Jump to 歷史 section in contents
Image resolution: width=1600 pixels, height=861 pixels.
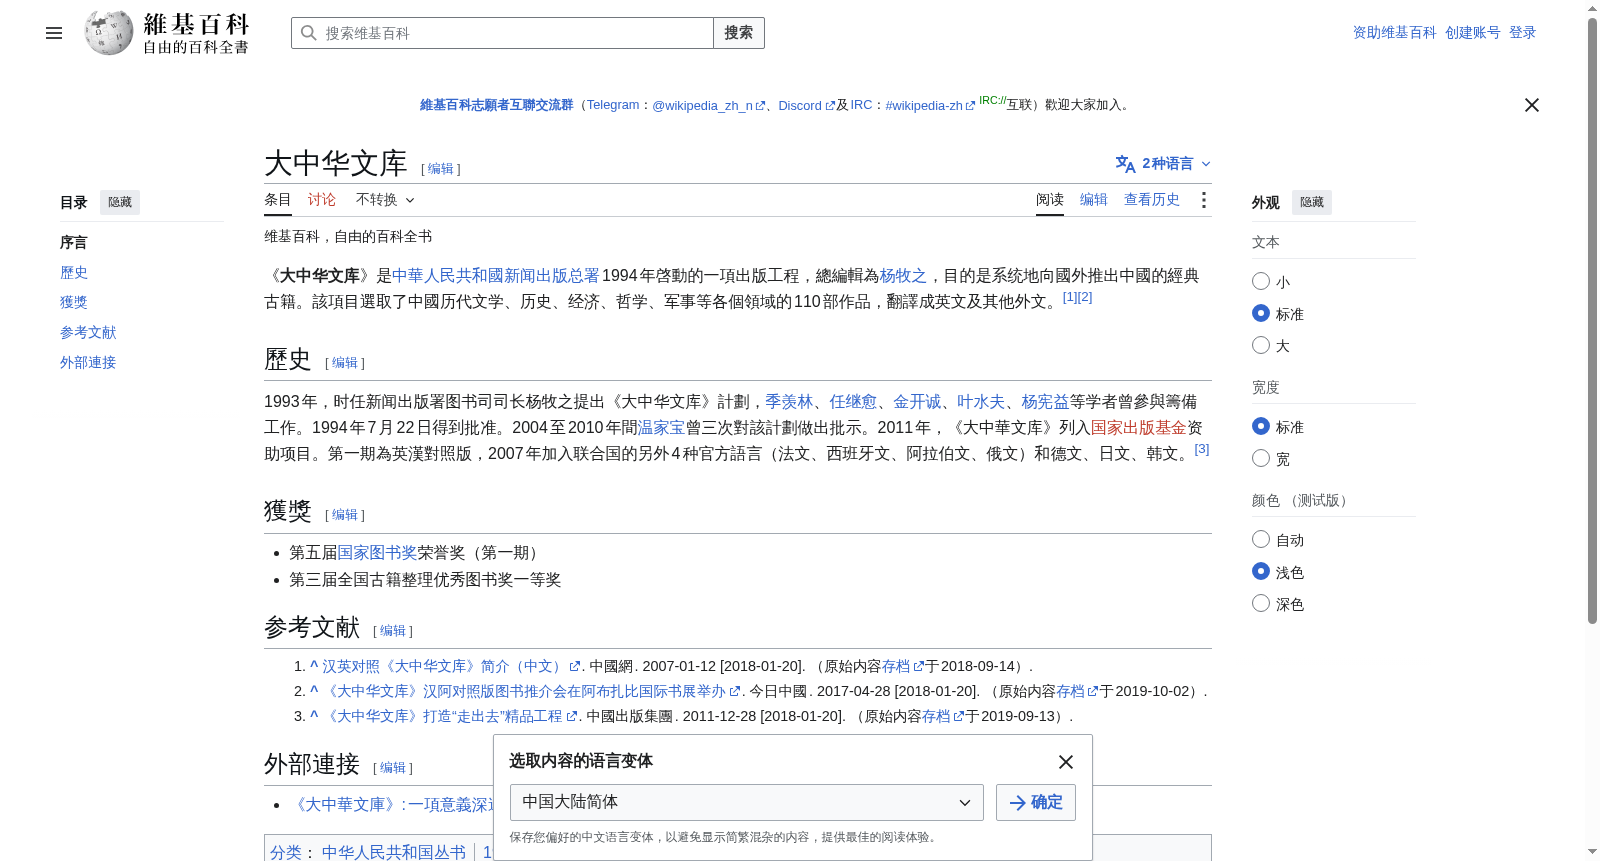tap(74, 273)
